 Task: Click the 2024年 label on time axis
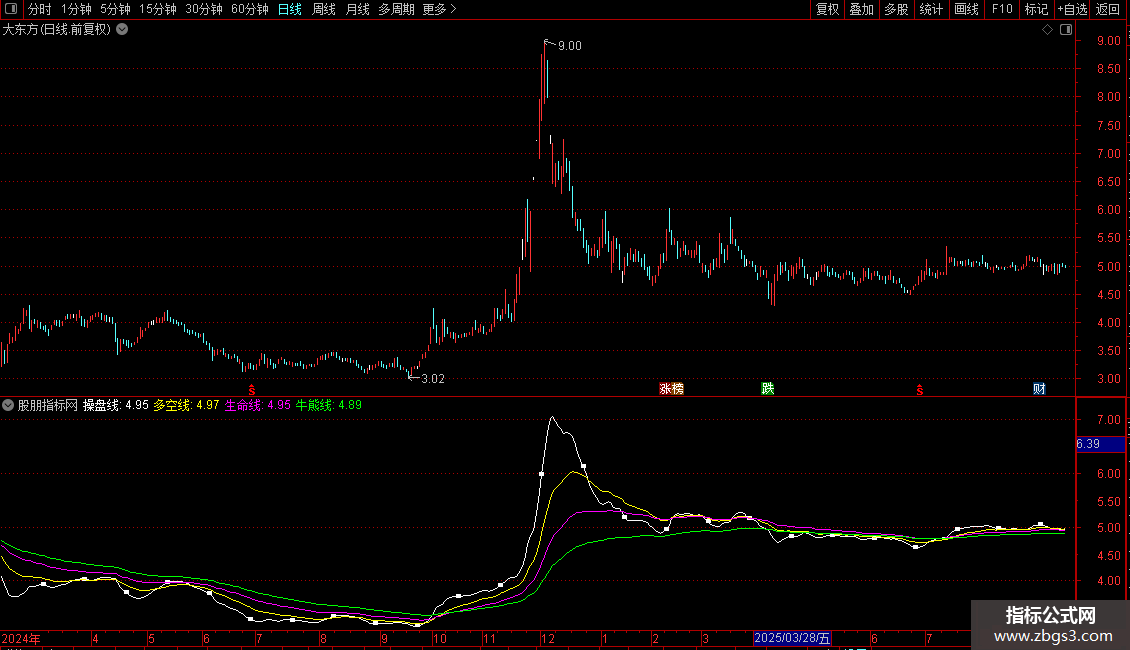[21, 639]
